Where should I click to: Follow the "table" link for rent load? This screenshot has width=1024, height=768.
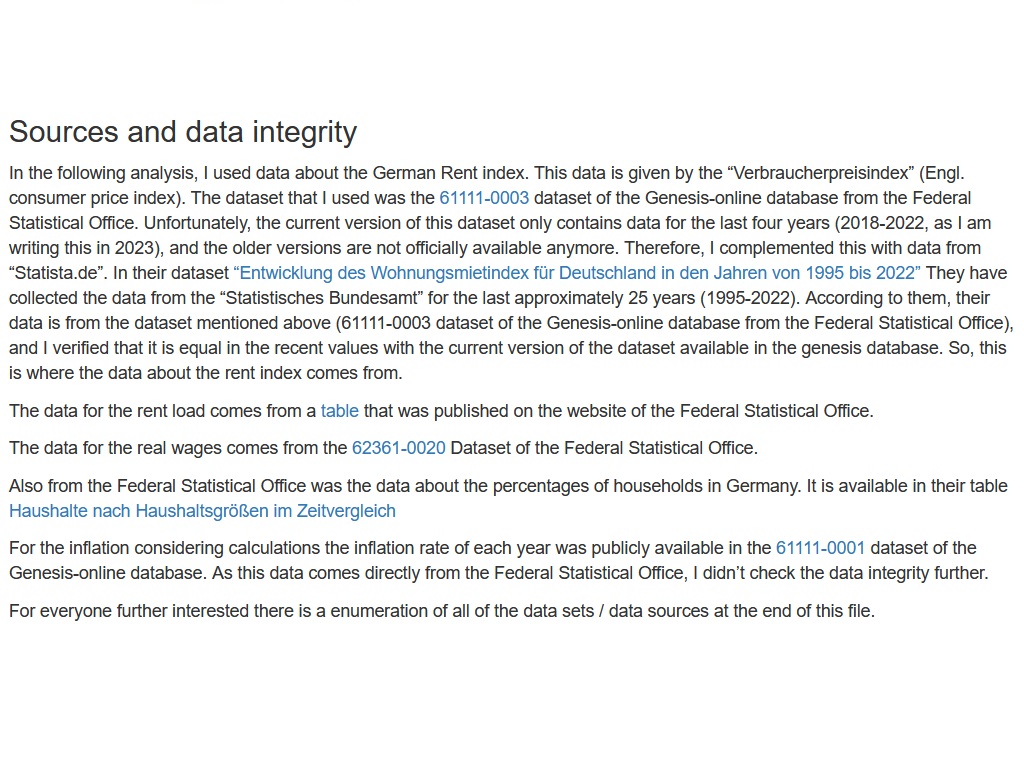tap(339, 411)
